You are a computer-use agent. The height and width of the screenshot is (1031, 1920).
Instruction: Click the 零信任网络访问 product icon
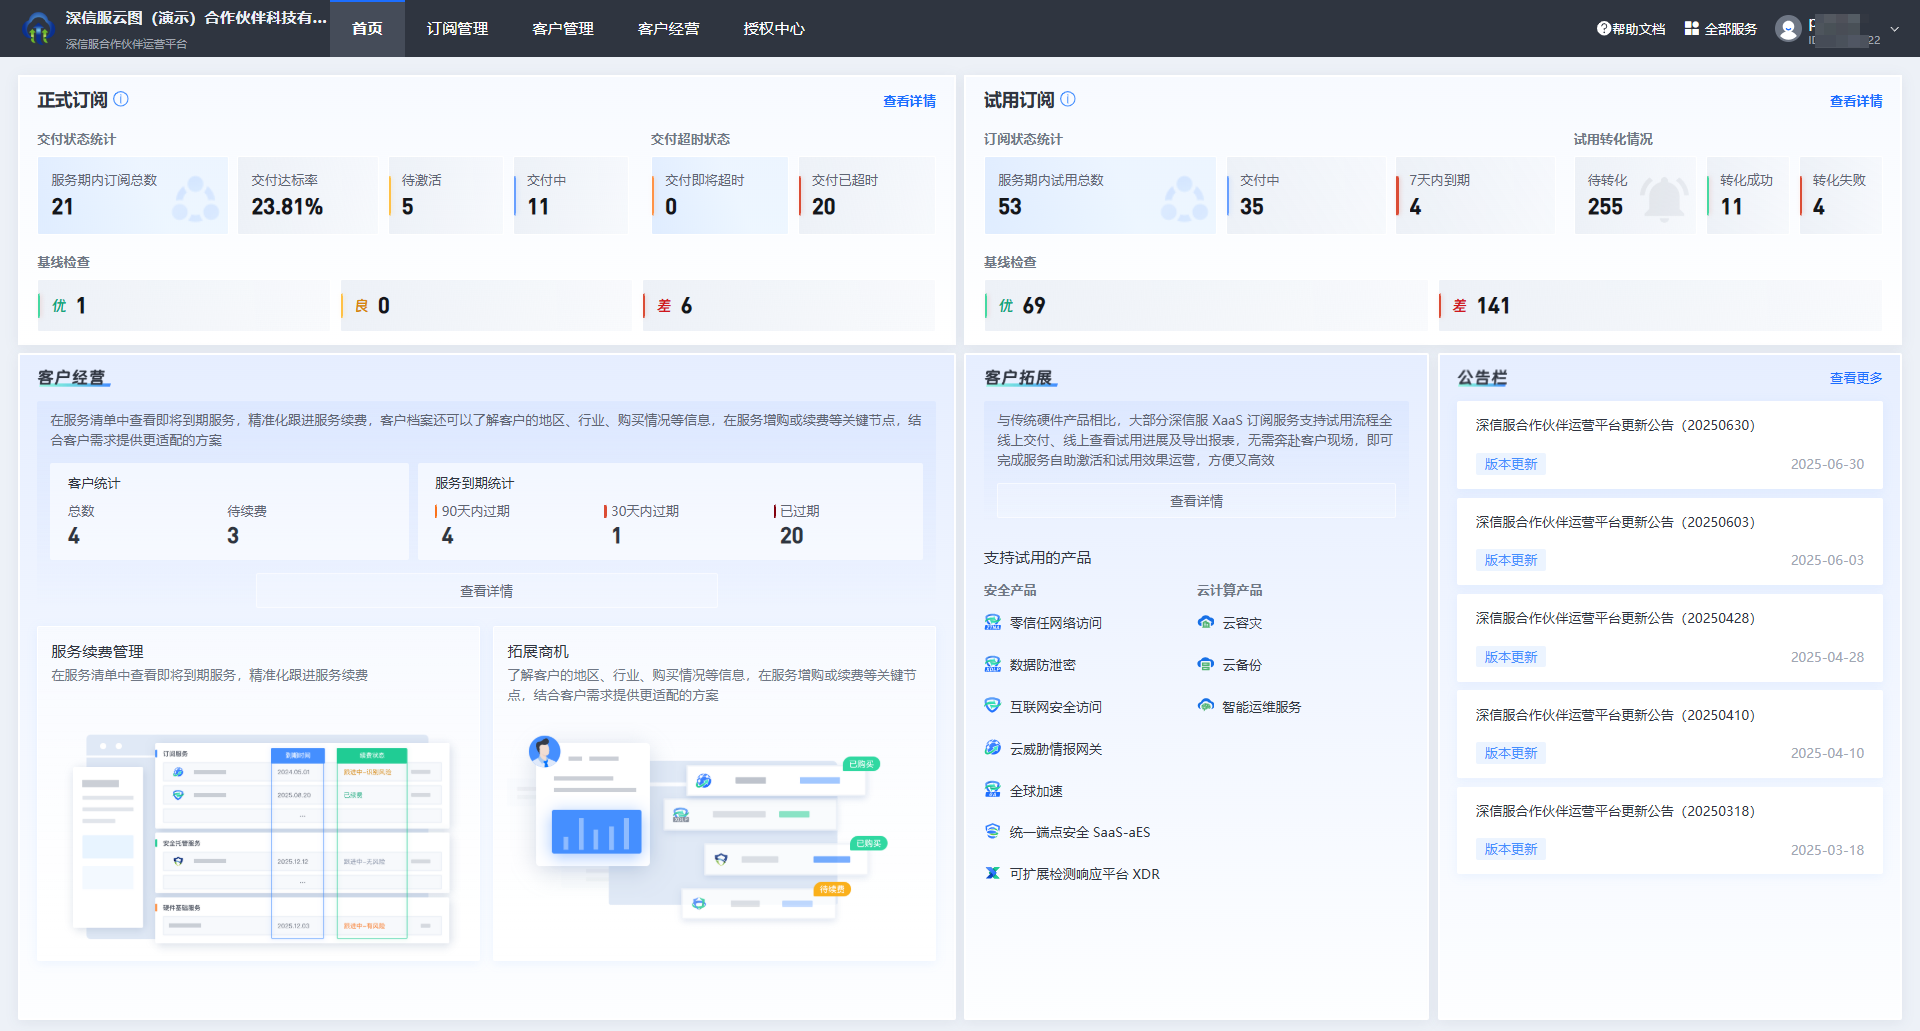coord(992,623)
